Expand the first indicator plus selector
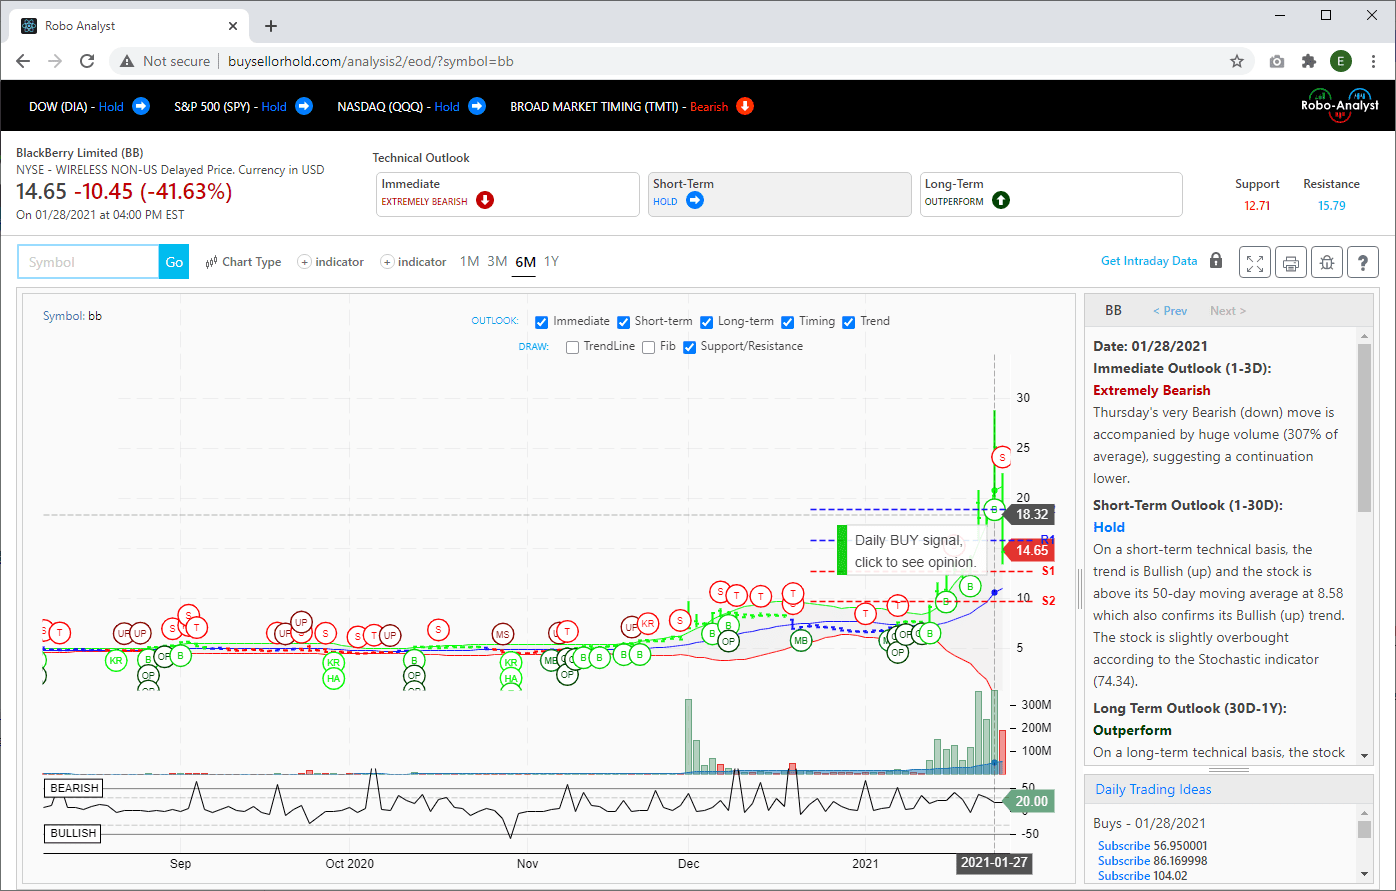The height and width of the screenshot is (891, 1396). click(x=331, y=262)
